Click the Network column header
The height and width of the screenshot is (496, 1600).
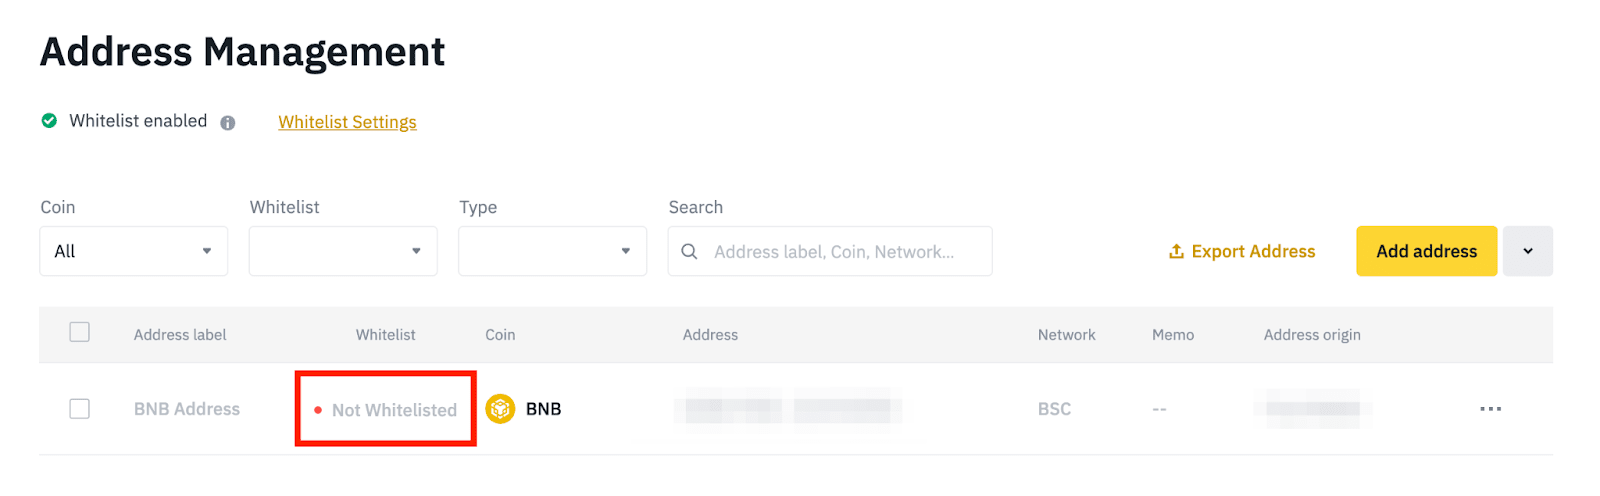pyautogui.click(x=1066, y=335)
